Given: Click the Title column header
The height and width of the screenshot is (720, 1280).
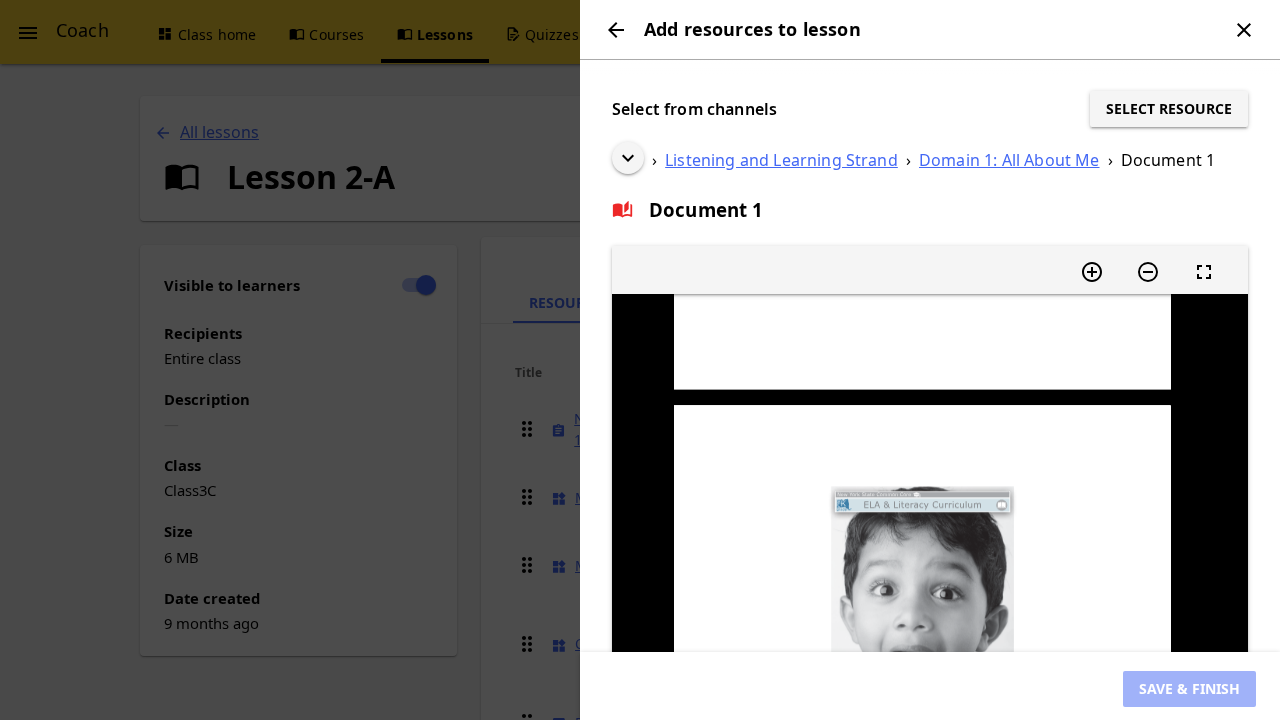Looking at the screenshot, I should pyautogui.click(x=528, y=373).
